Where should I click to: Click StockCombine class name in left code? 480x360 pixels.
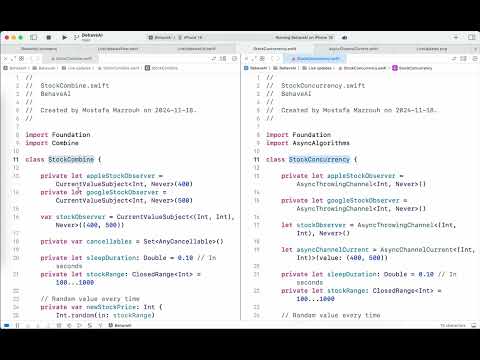71,159
